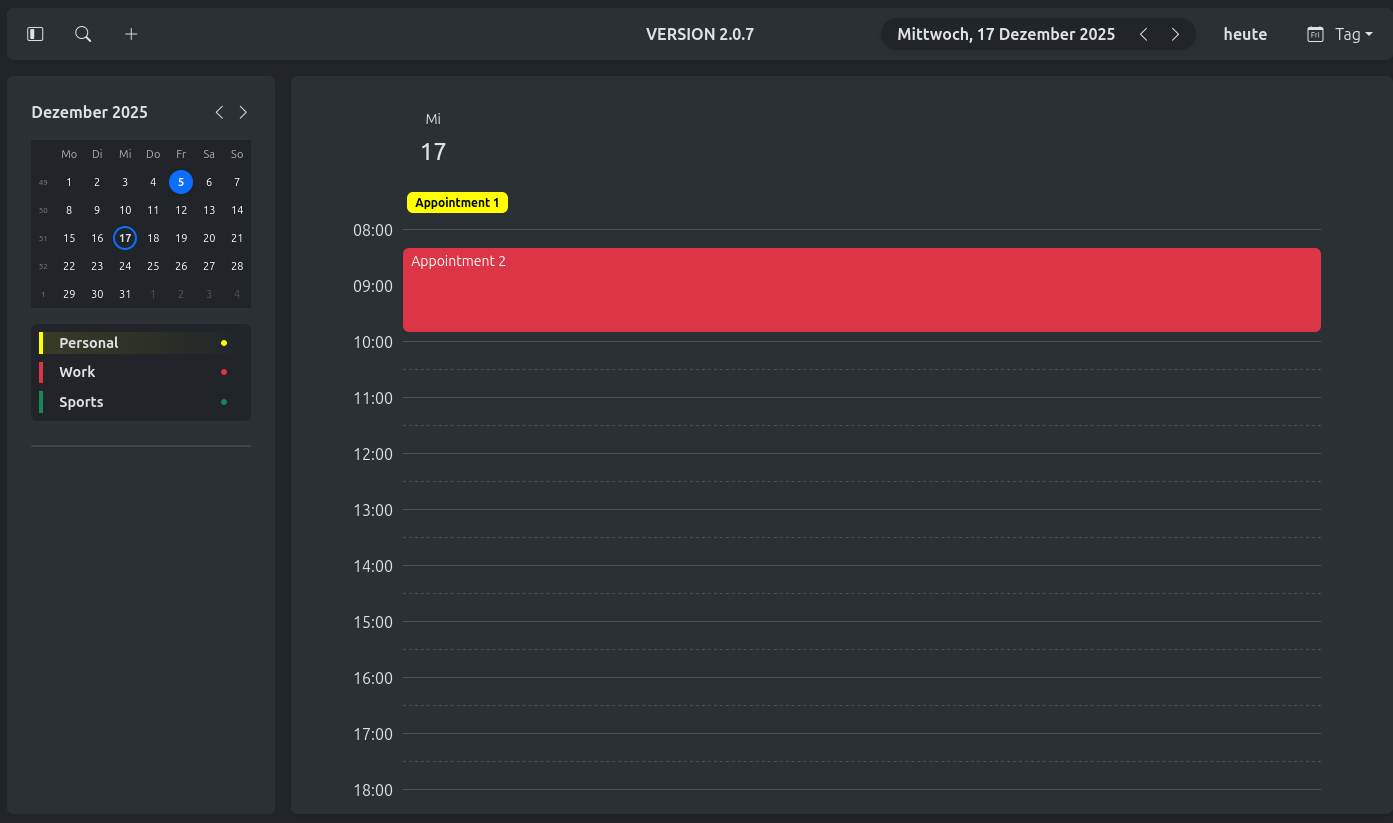This screenshot has width=1393, height=823.
Task: Go to previous day in header
Action: [x=1144, y=34]
